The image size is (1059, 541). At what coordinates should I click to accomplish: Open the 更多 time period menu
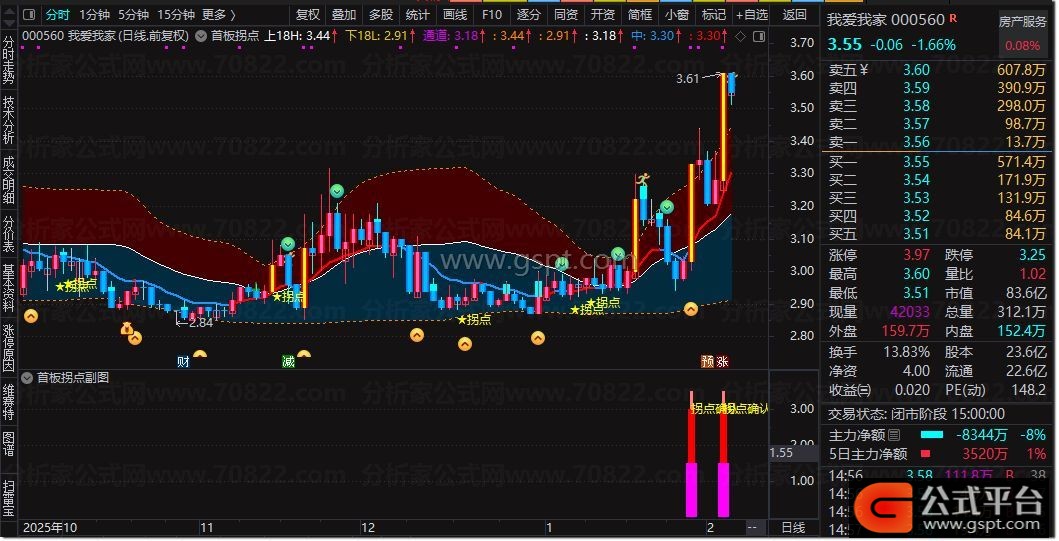[x=219, y=15]
